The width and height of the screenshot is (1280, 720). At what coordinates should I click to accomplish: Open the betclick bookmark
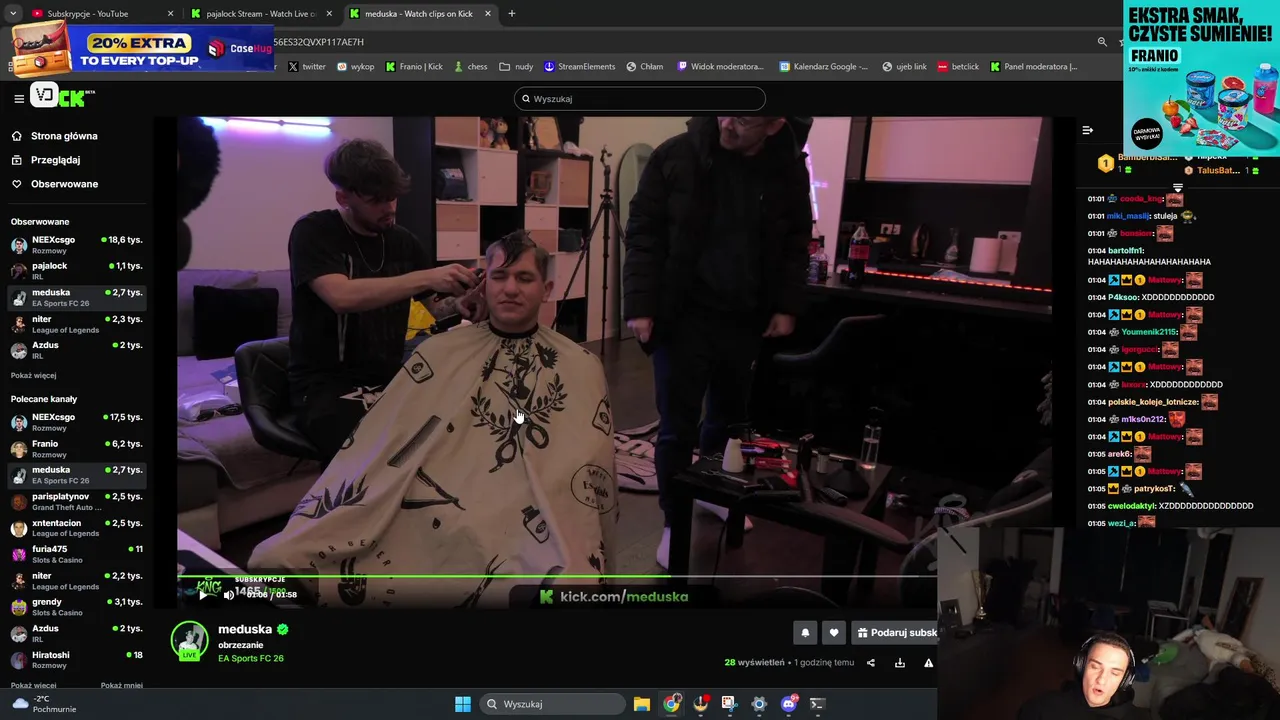958,67
